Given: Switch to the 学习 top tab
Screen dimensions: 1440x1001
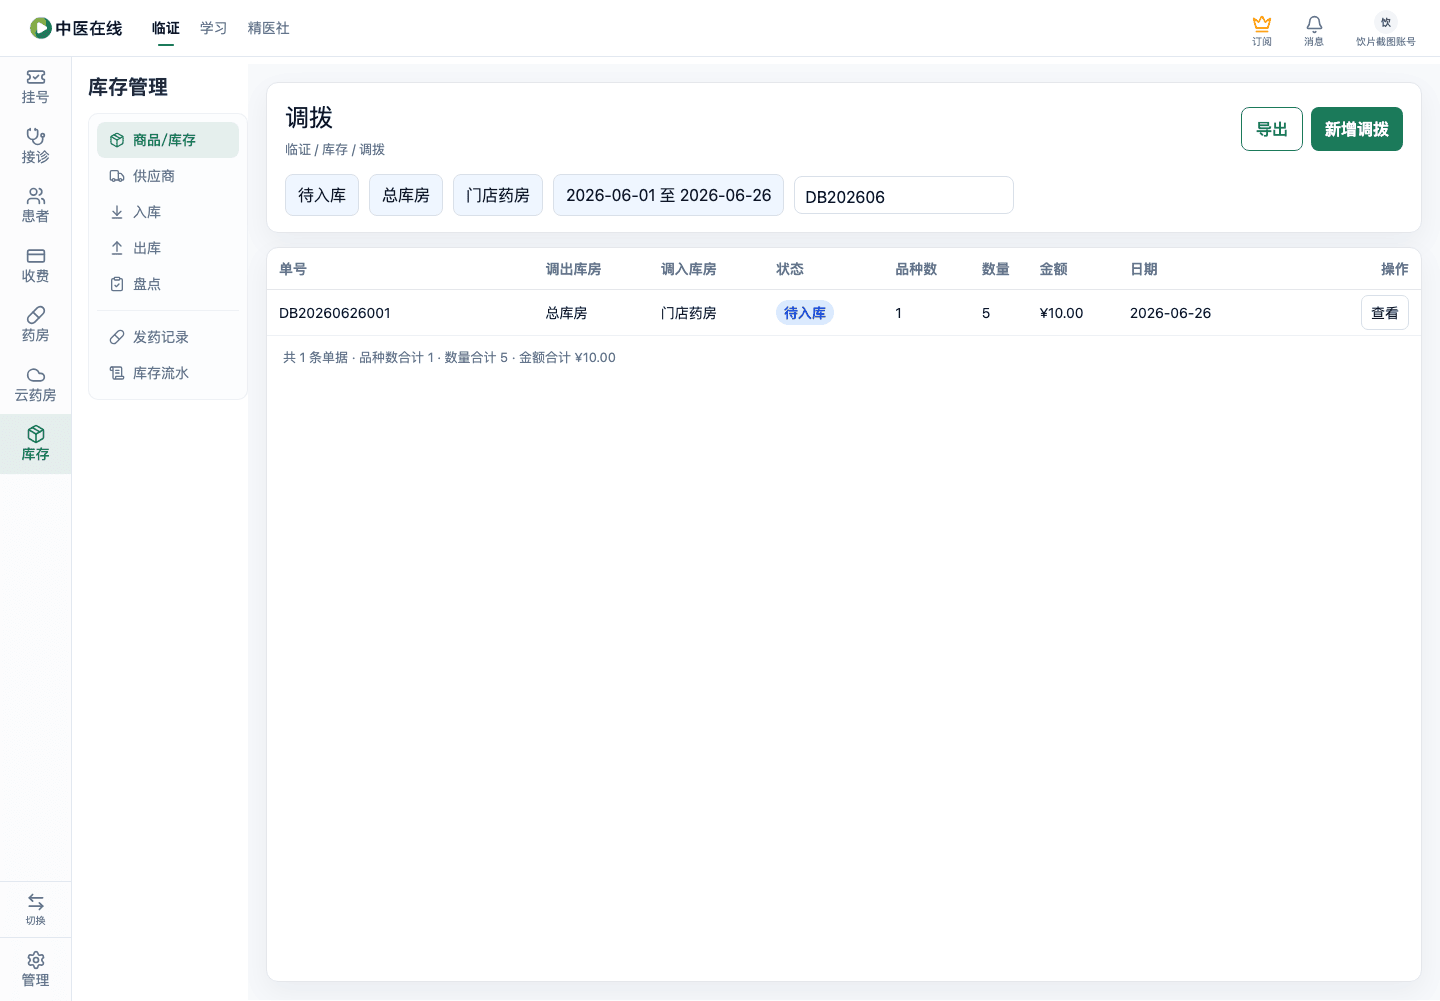Looking at the screenshot, I should tap(214, 28).
